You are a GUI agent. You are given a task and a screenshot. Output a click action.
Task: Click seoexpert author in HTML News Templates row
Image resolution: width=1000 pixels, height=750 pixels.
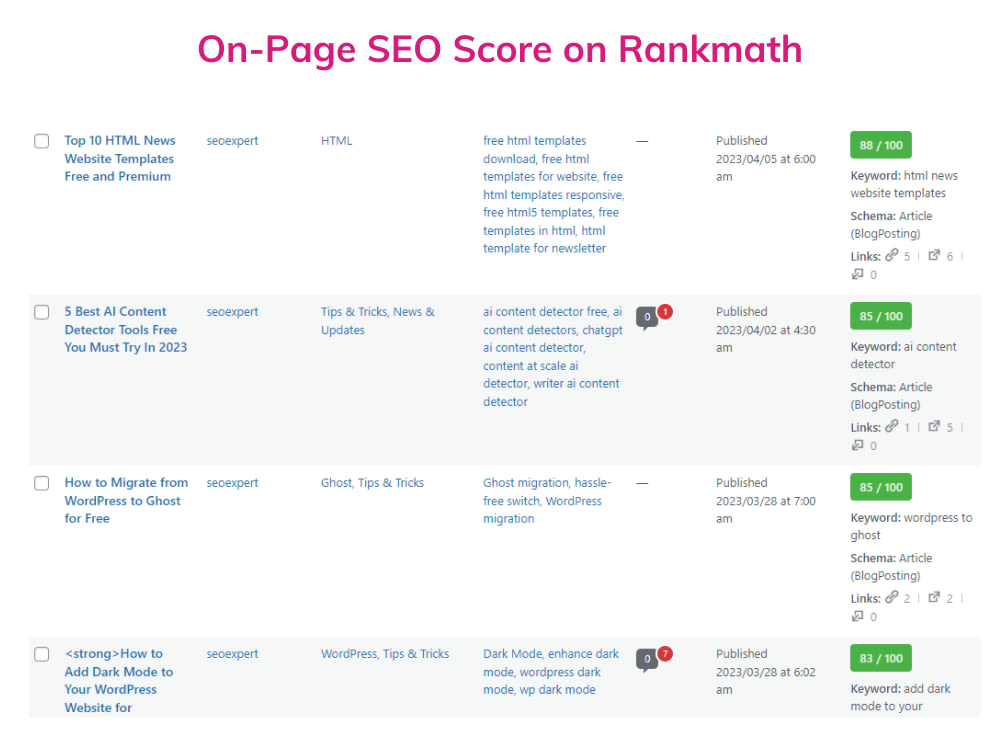232,141
